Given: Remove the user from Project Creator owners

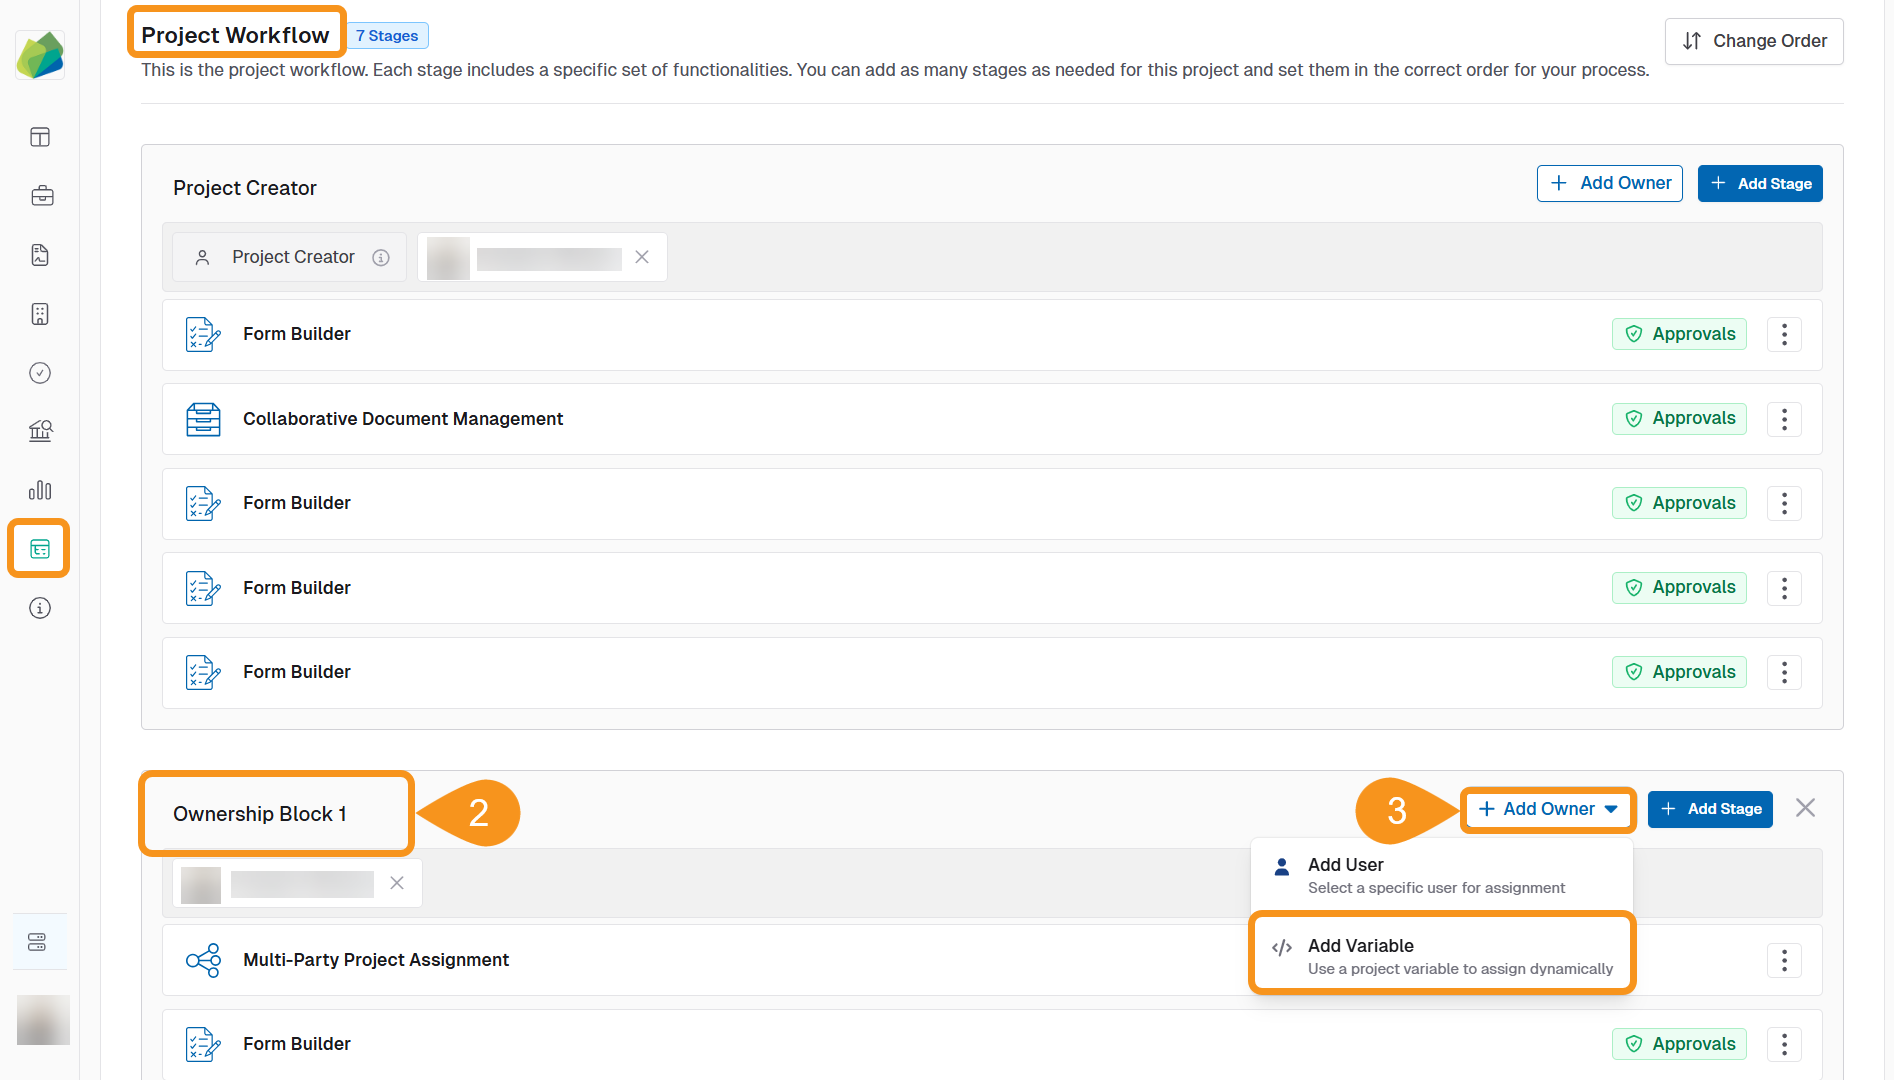Looking at the screenshot, I should pos(642,258).
